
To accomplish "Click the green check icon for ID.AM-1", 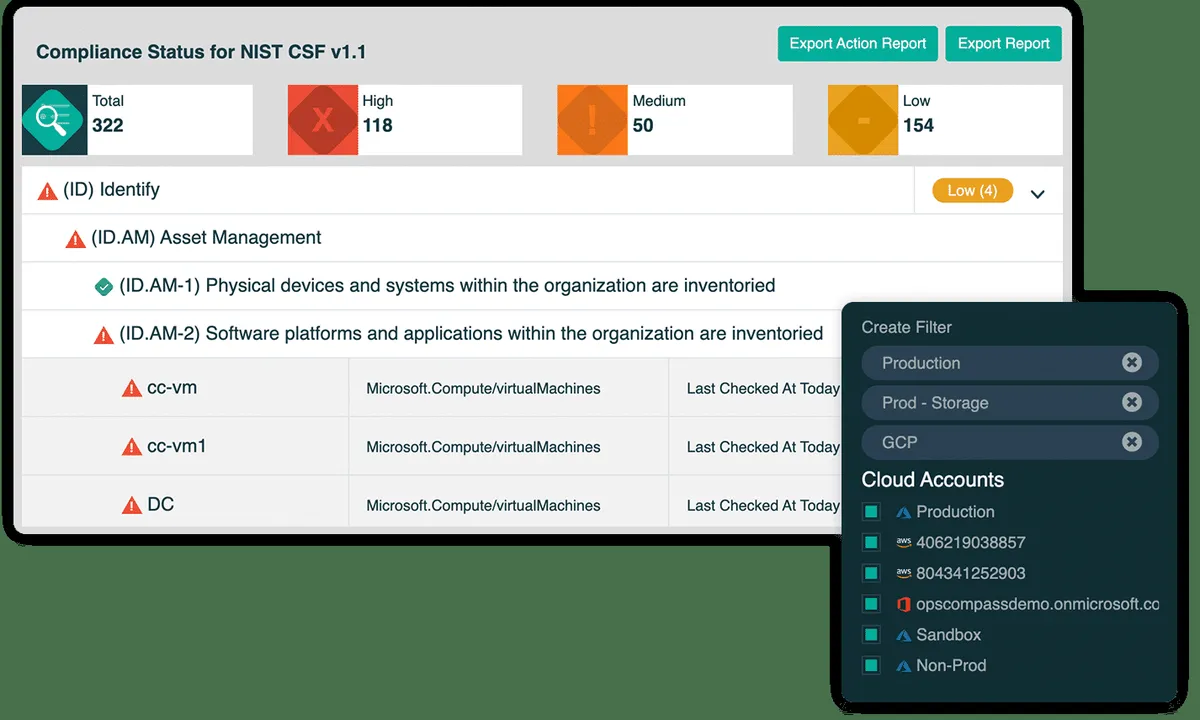I will click(103, 287).
